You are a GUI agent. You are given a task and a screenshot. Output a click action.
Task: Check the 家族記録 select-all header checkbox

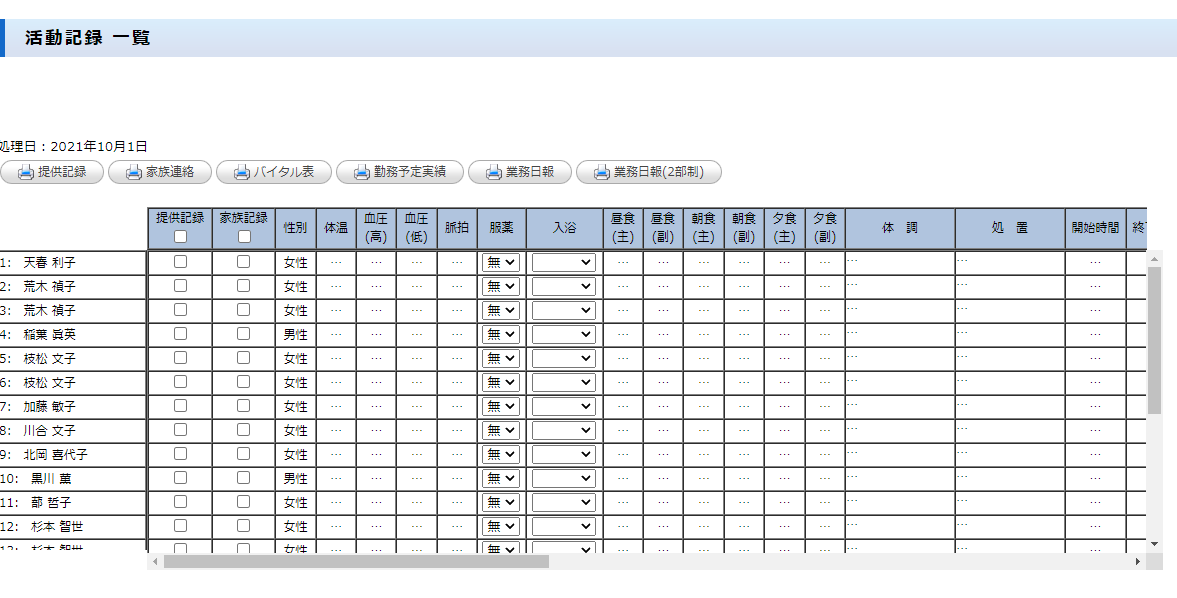click(x=244, y=237)
